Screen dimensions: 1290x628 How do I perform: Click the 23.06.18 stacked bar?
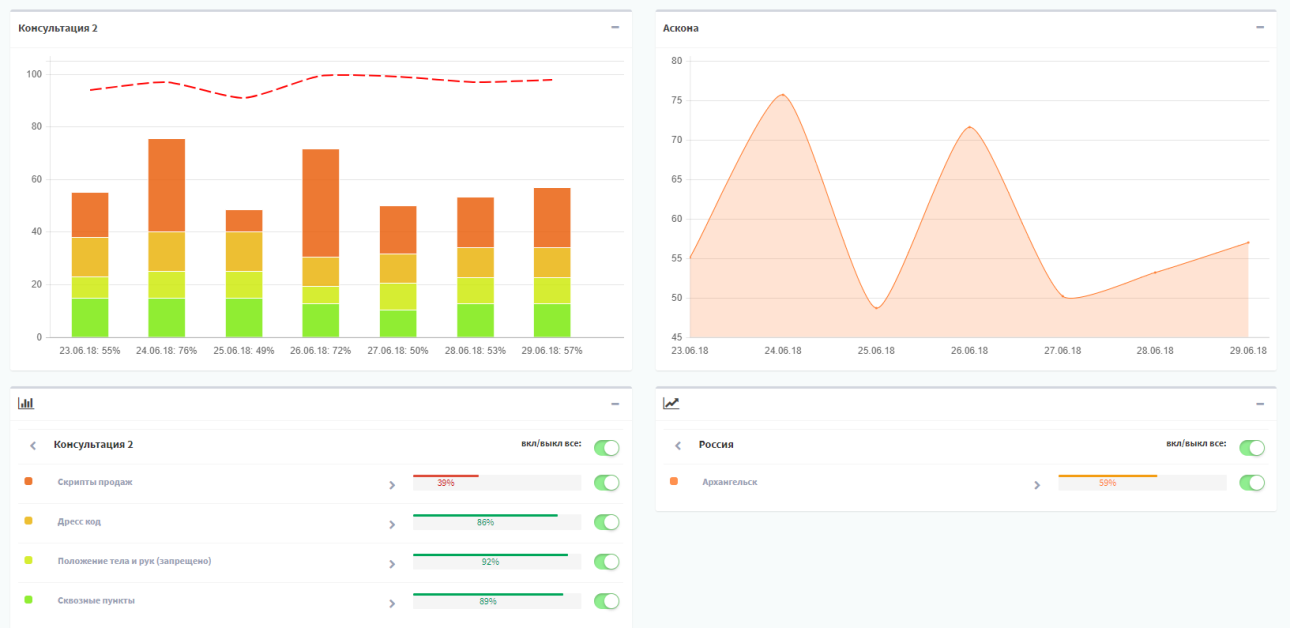[90, 265]
